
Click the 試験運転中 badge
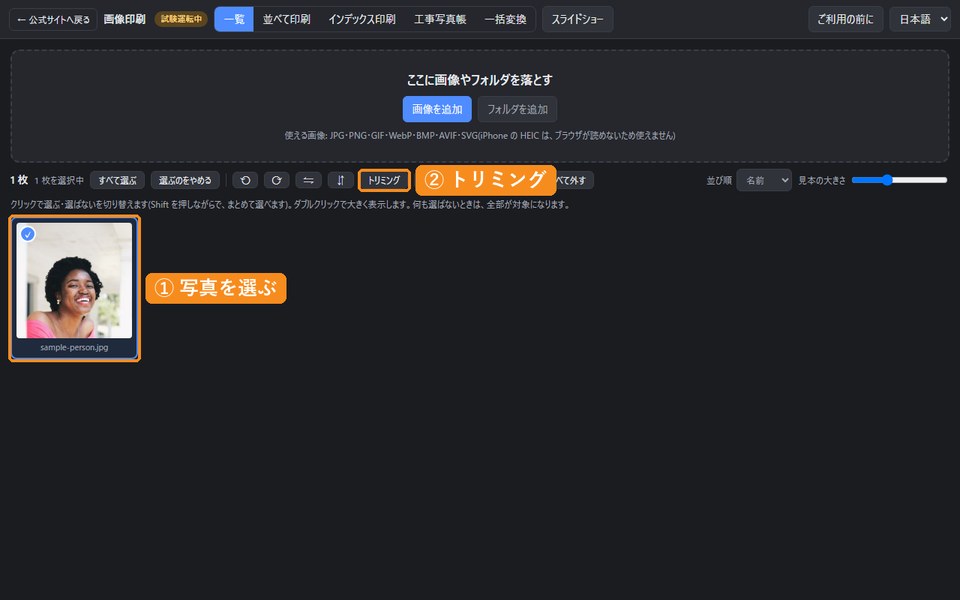tap(181, 19)
